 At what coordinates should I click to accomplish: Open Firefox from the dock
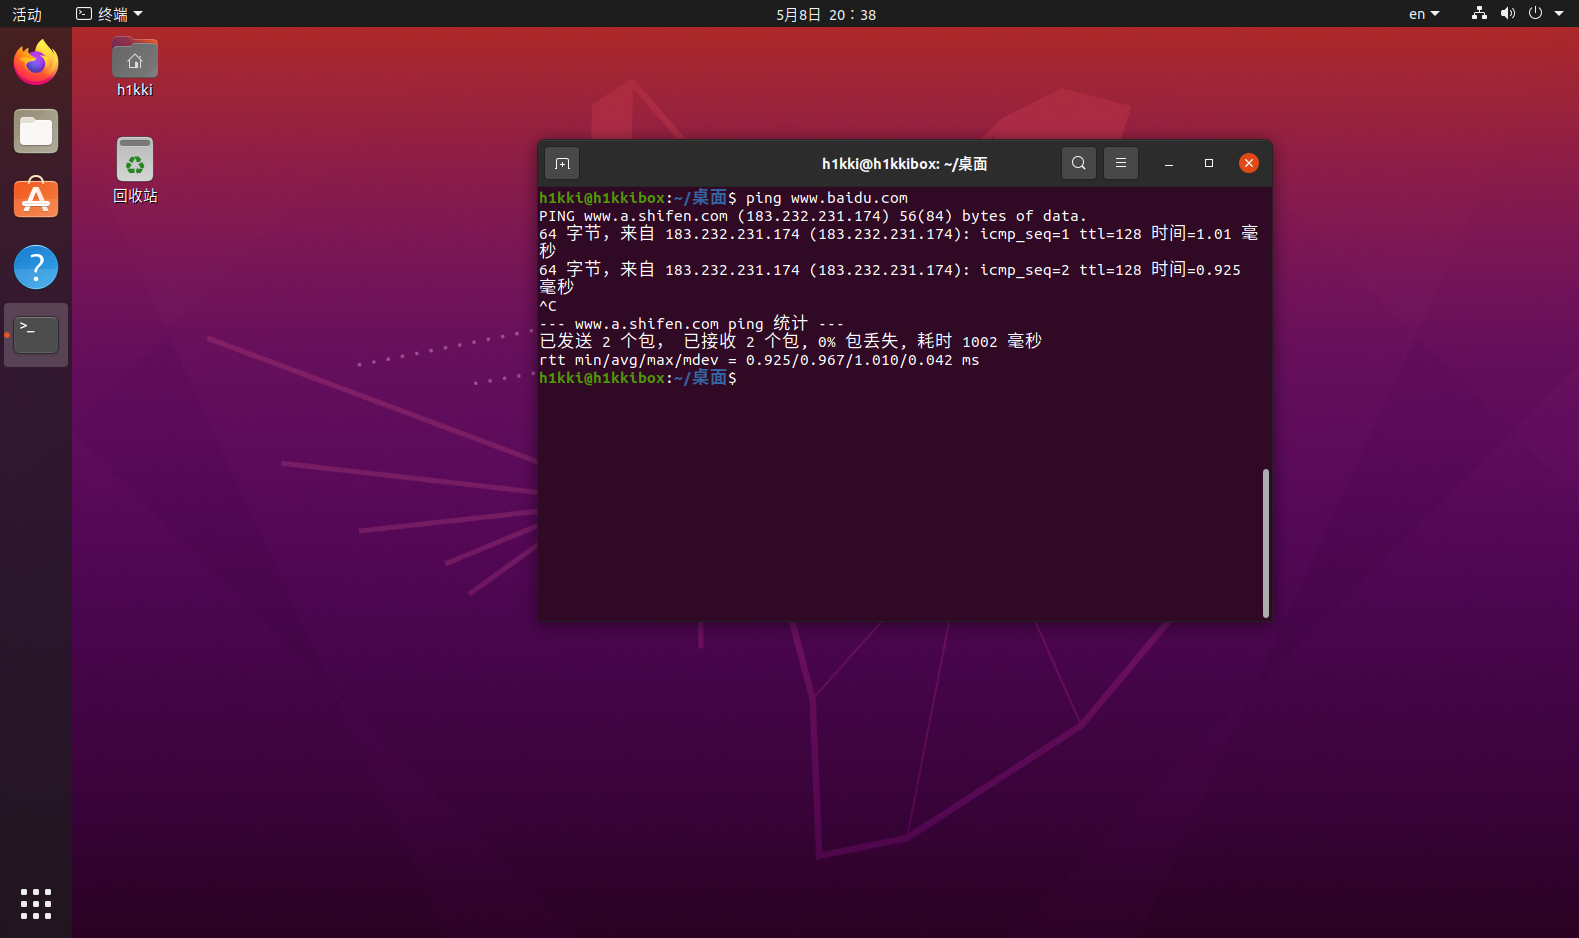pyautogui.click(x=36, y=63)
